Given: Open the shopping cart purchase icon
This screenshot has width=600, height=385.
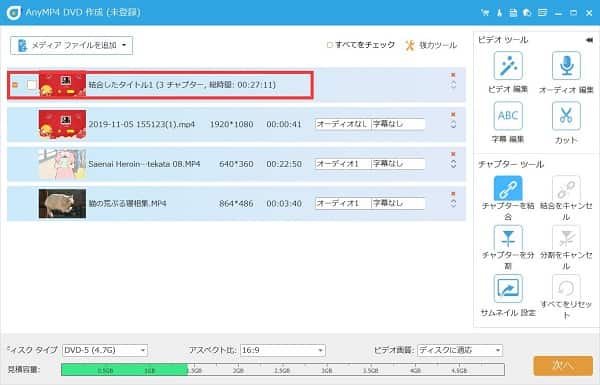Looking at the screenshot, I should 485,13.
